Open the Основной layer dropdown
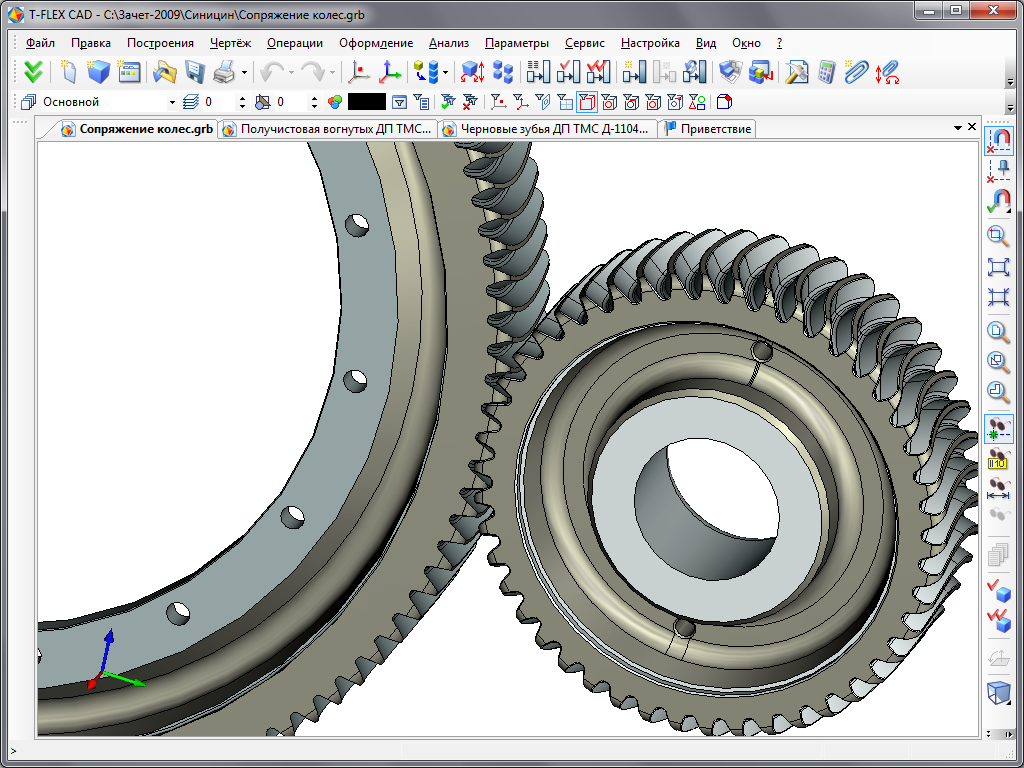 172,103
